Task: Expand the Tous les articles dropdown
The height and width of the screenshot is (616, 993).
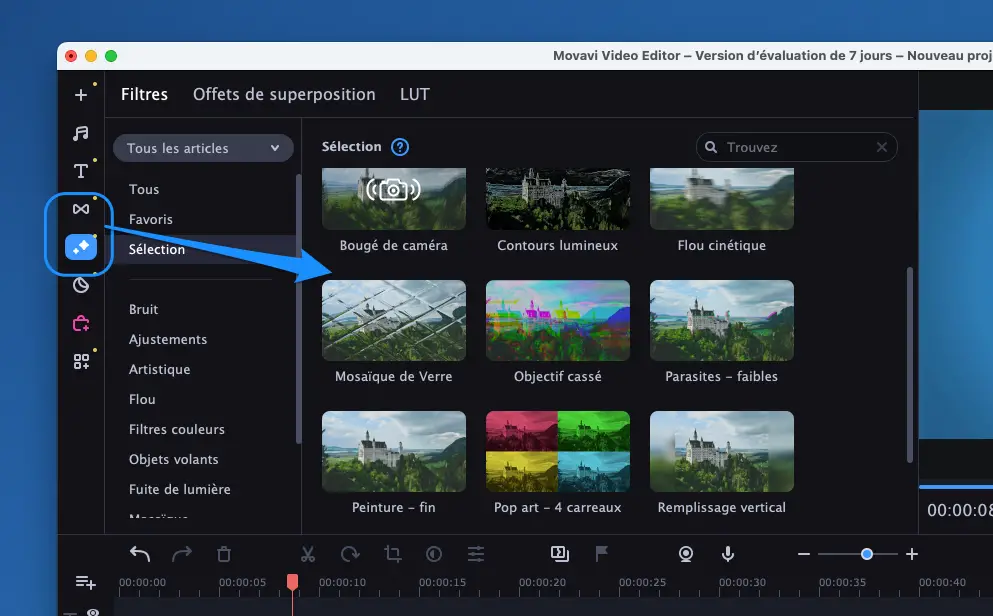Action: point(203,148)
